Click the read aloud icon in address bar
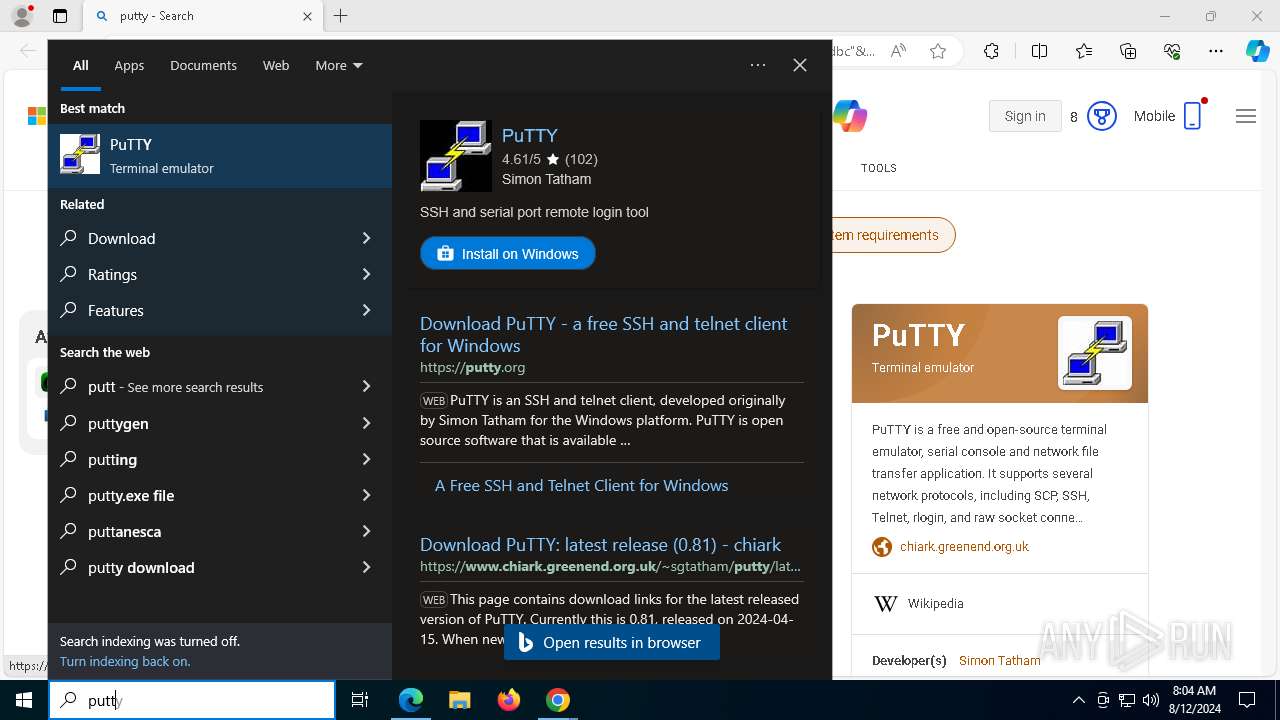 point(898,51)
